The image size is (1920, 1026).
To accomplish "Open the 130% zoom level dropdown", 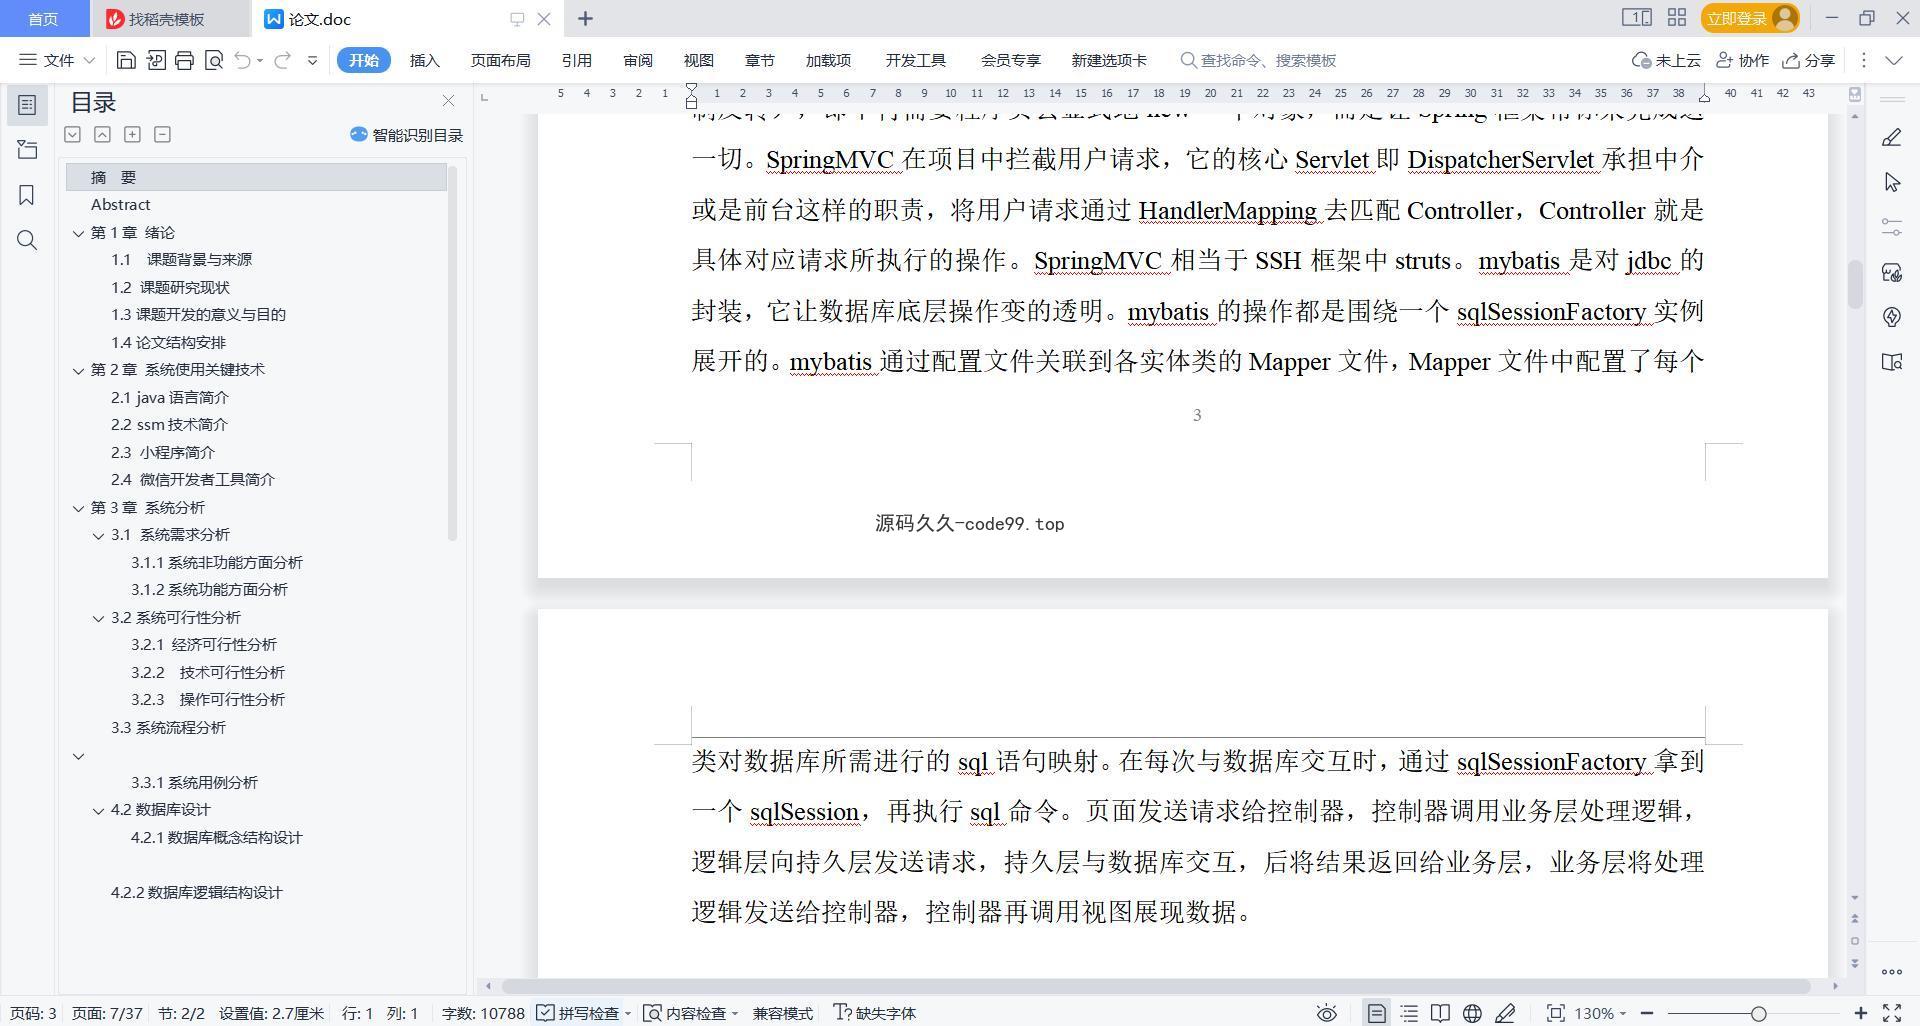I will [x=1600, y=1013].
